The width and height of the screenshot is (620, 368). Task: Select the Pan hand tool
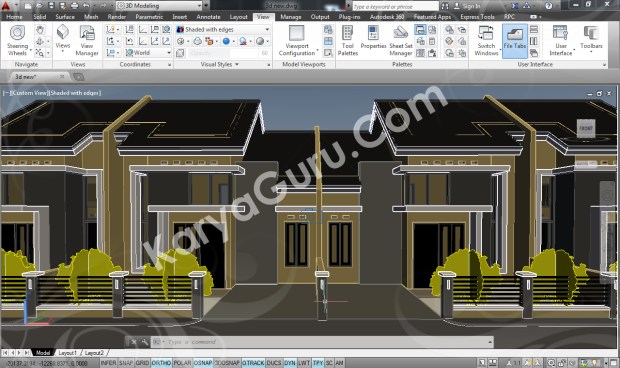40,30
